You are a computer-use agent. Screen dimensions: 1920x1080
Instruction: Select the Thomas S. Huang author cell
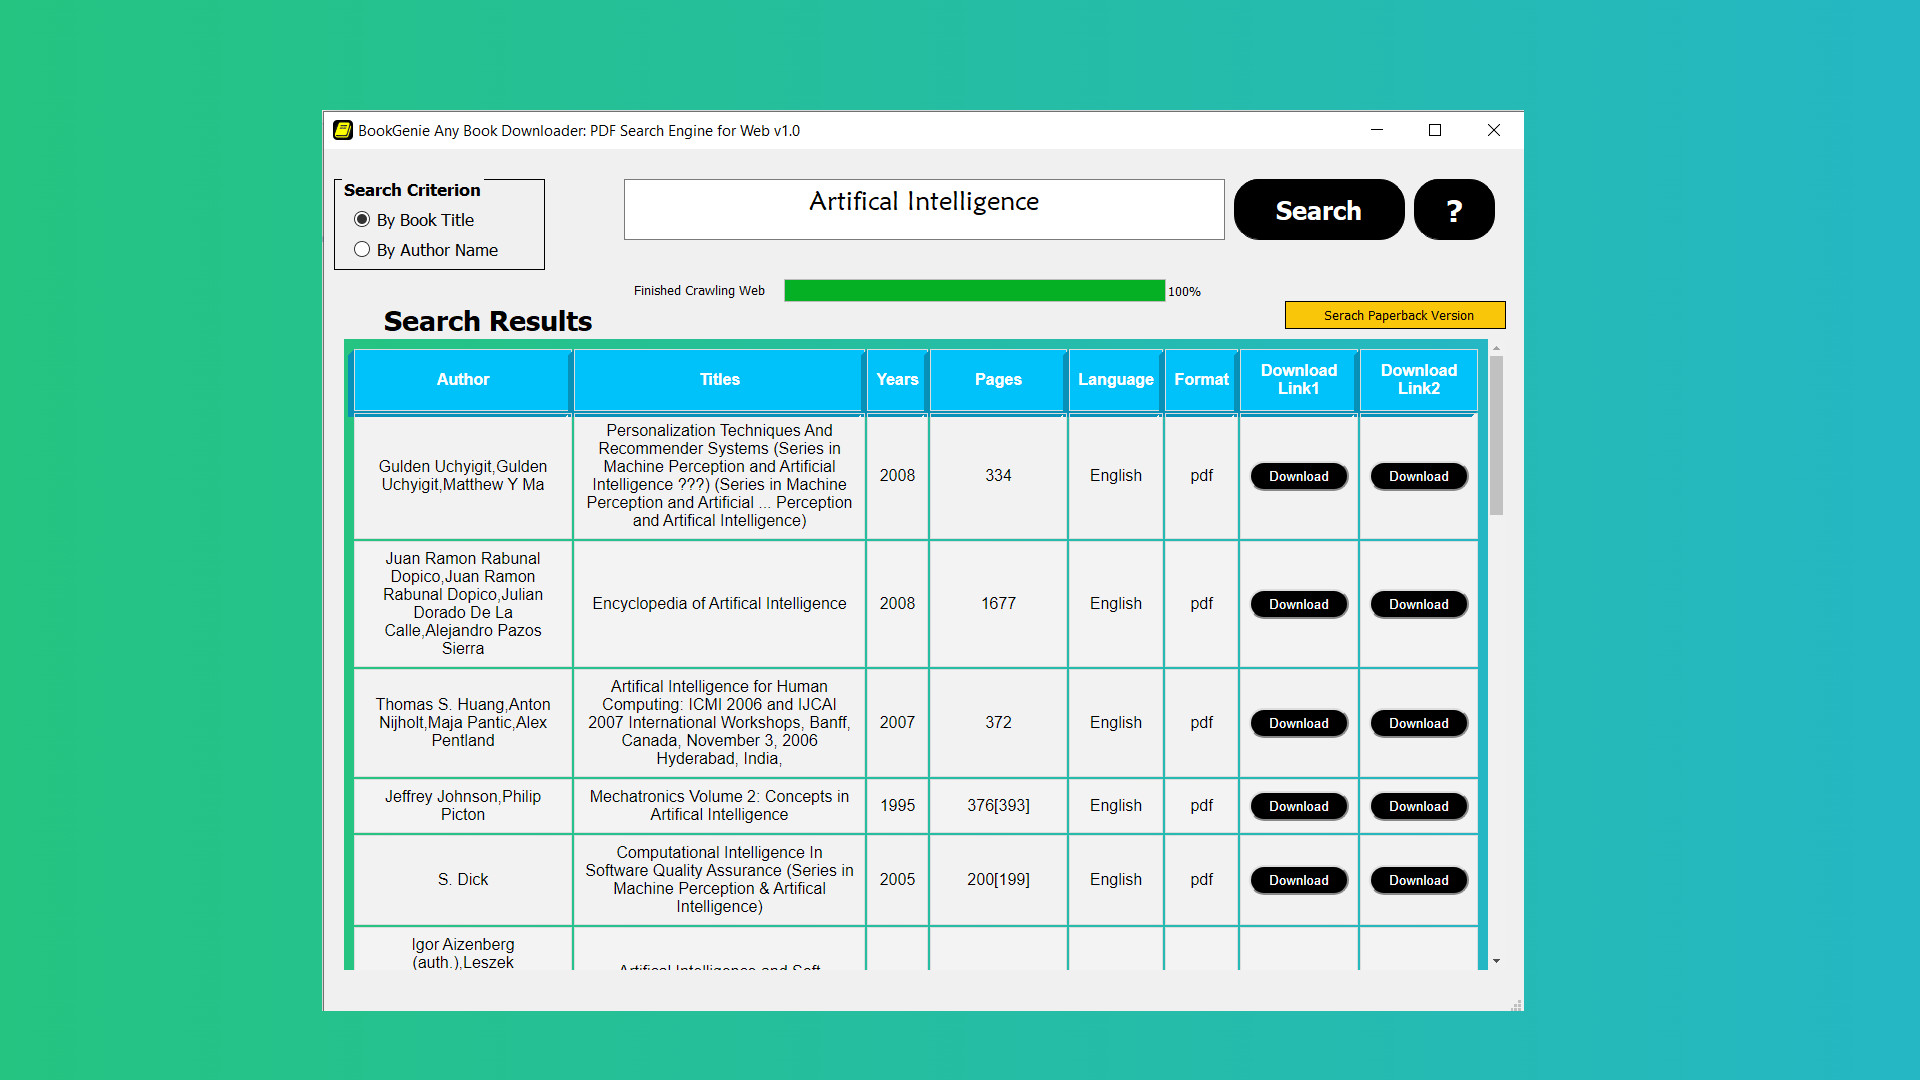point(463,723)
